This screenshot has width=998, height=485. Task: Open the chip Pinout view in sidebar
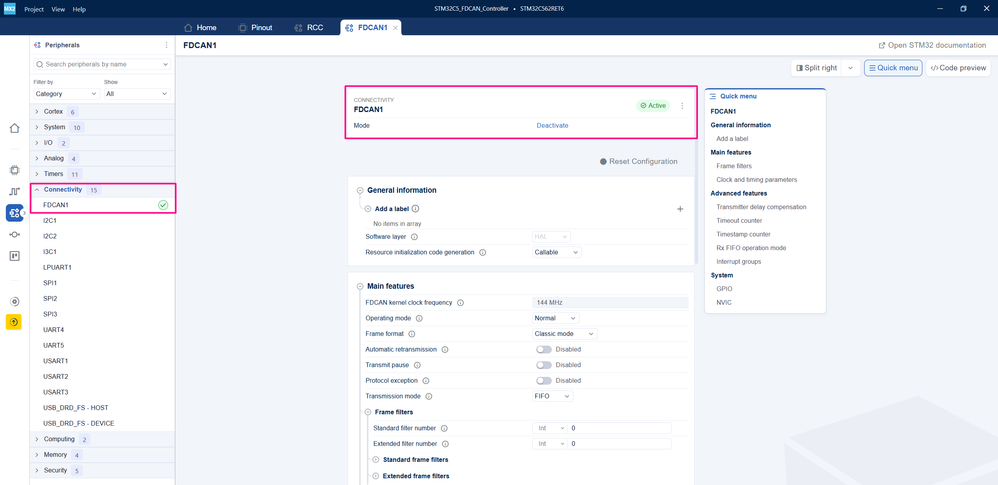14,170
